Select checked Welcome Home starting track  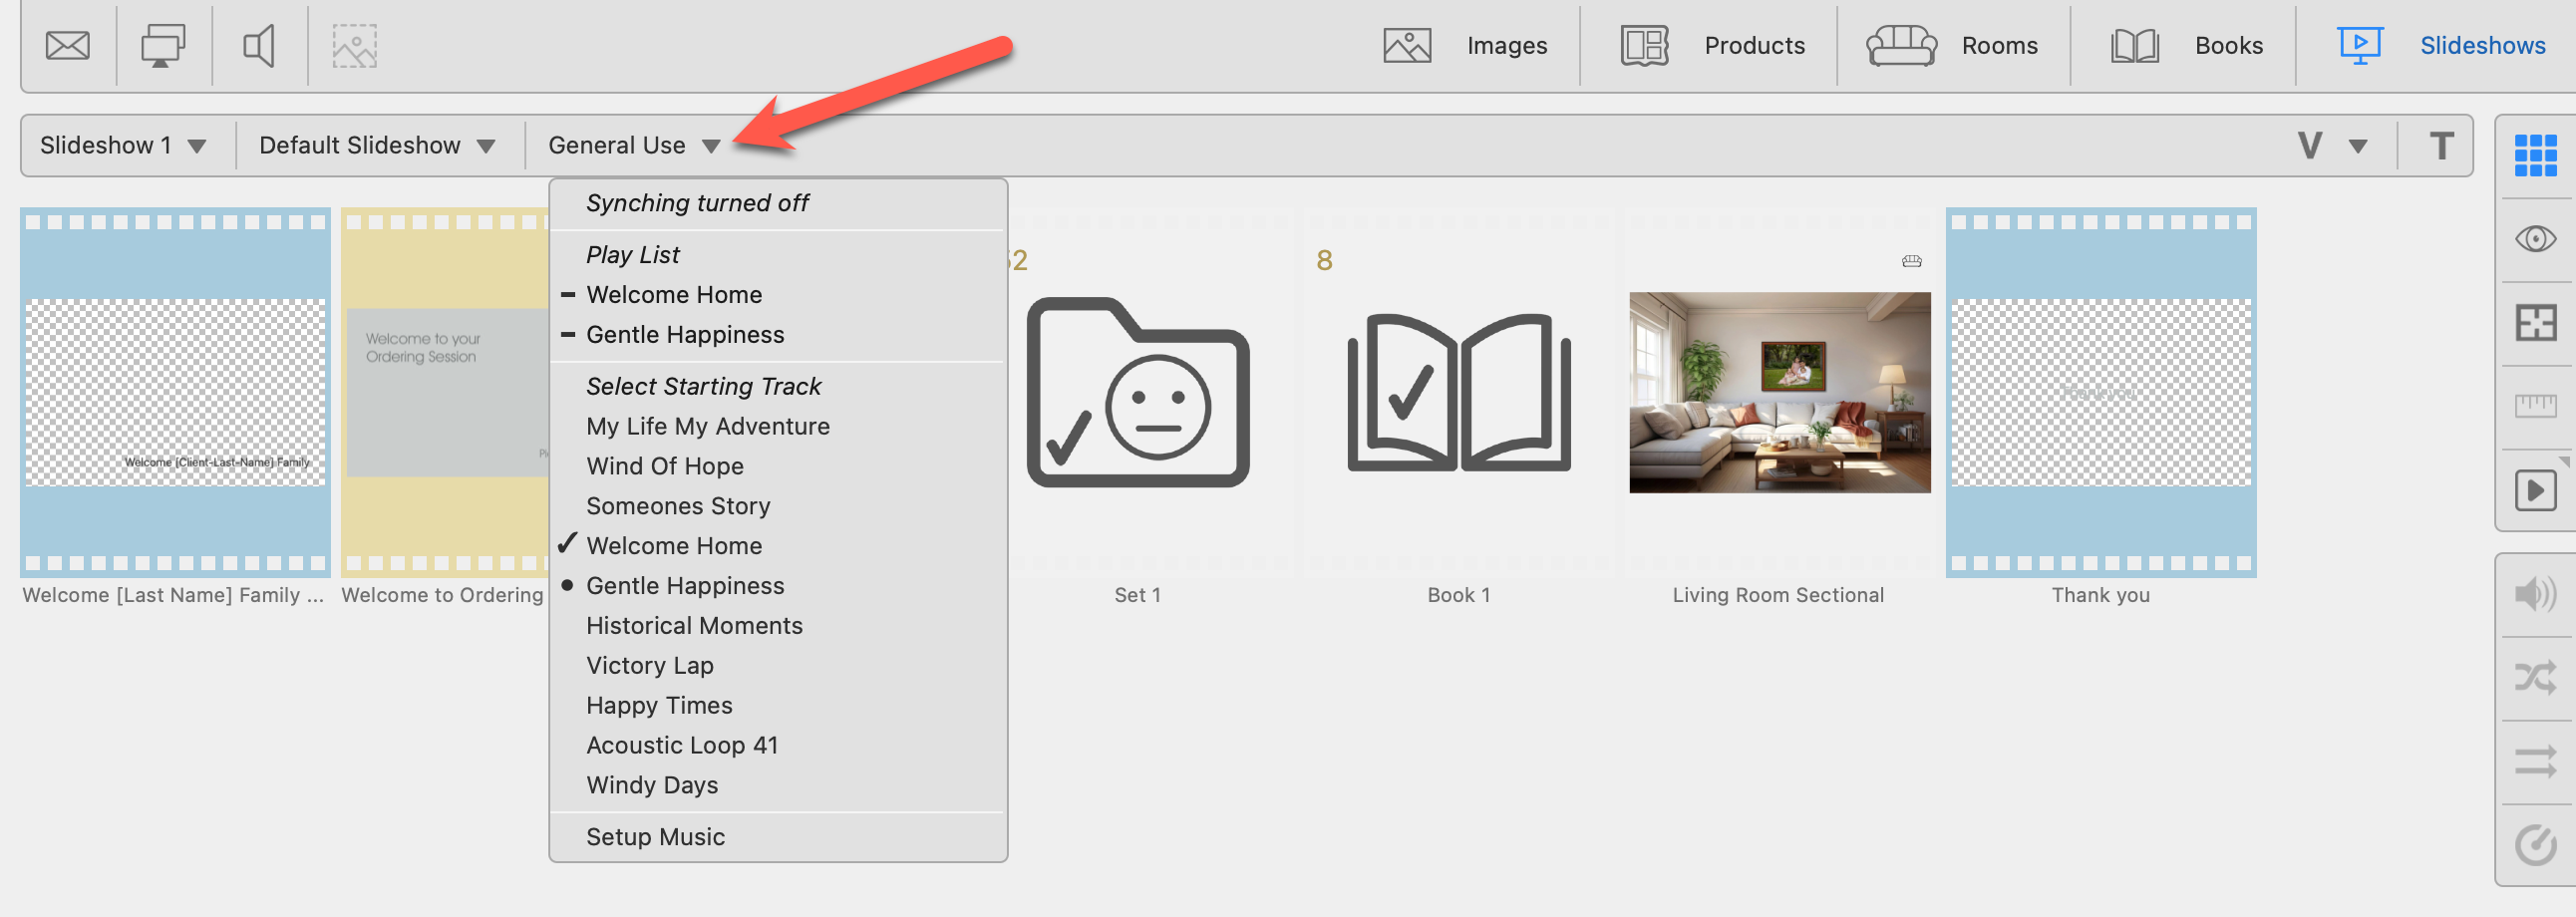tap(674, 546)
